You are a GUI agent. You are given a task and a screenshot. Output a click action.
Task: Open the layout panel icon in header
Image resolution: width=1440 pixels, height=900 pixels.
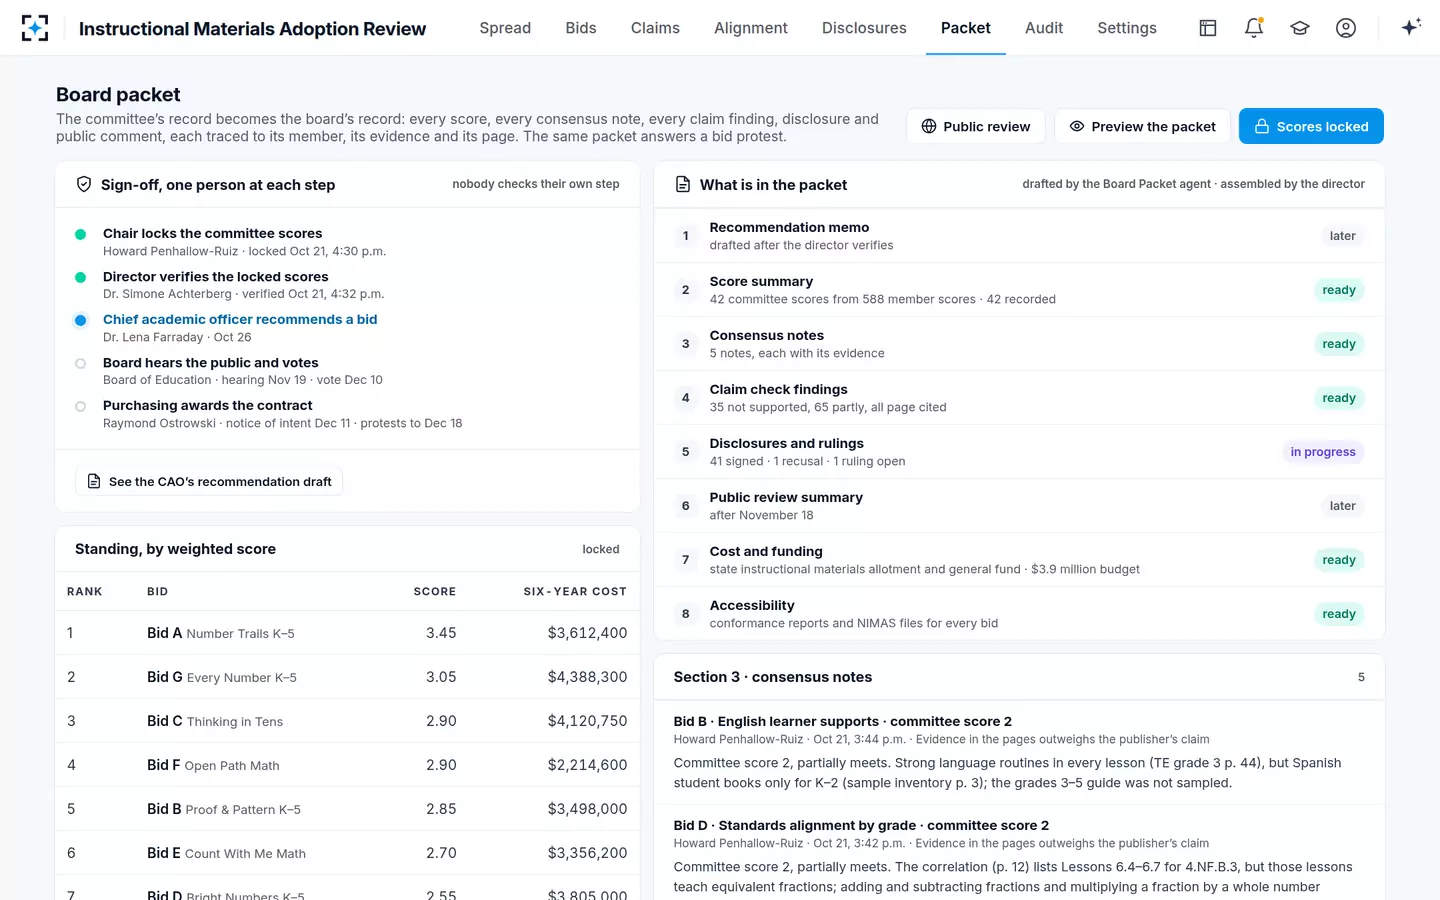[1208, 28]
